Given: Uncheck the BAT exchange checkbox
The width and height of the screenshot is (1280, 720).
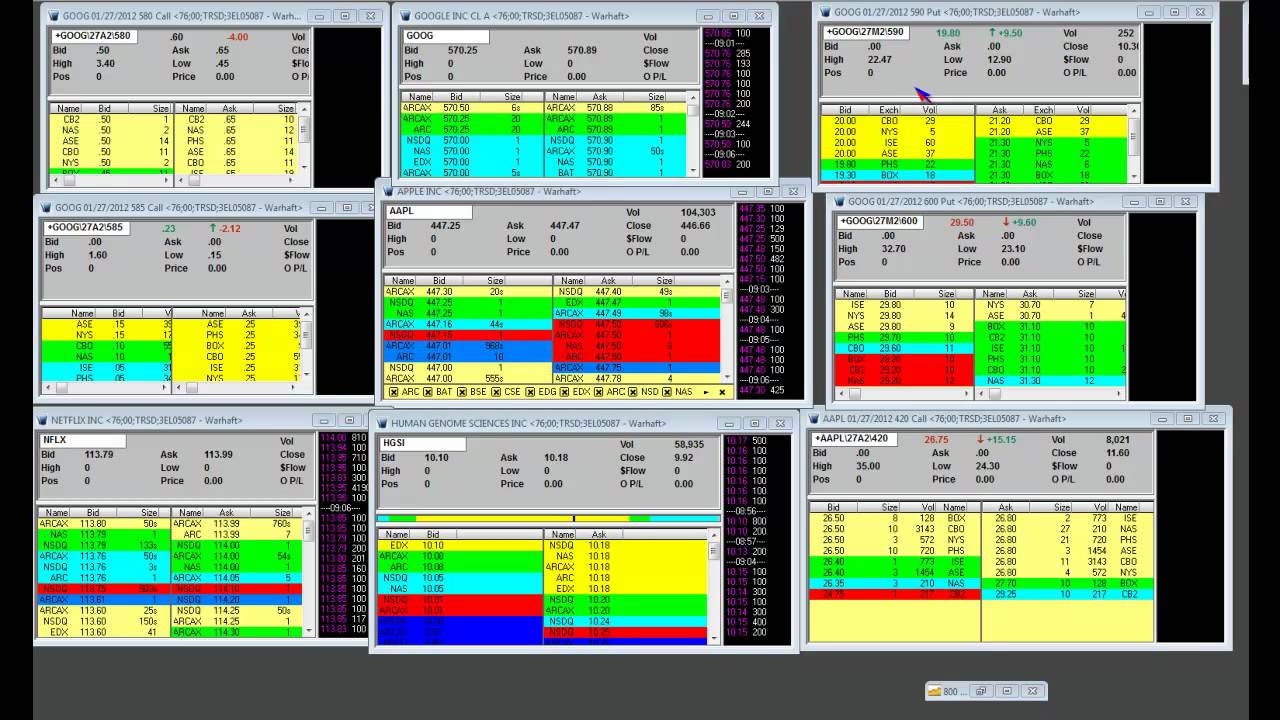Looking at the screenshot, I should [x=427, y=392].
